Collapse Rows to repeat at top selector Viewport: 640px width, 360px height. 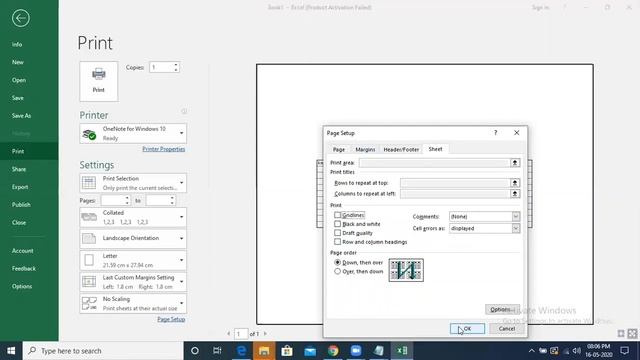click(x=515, y=183)
